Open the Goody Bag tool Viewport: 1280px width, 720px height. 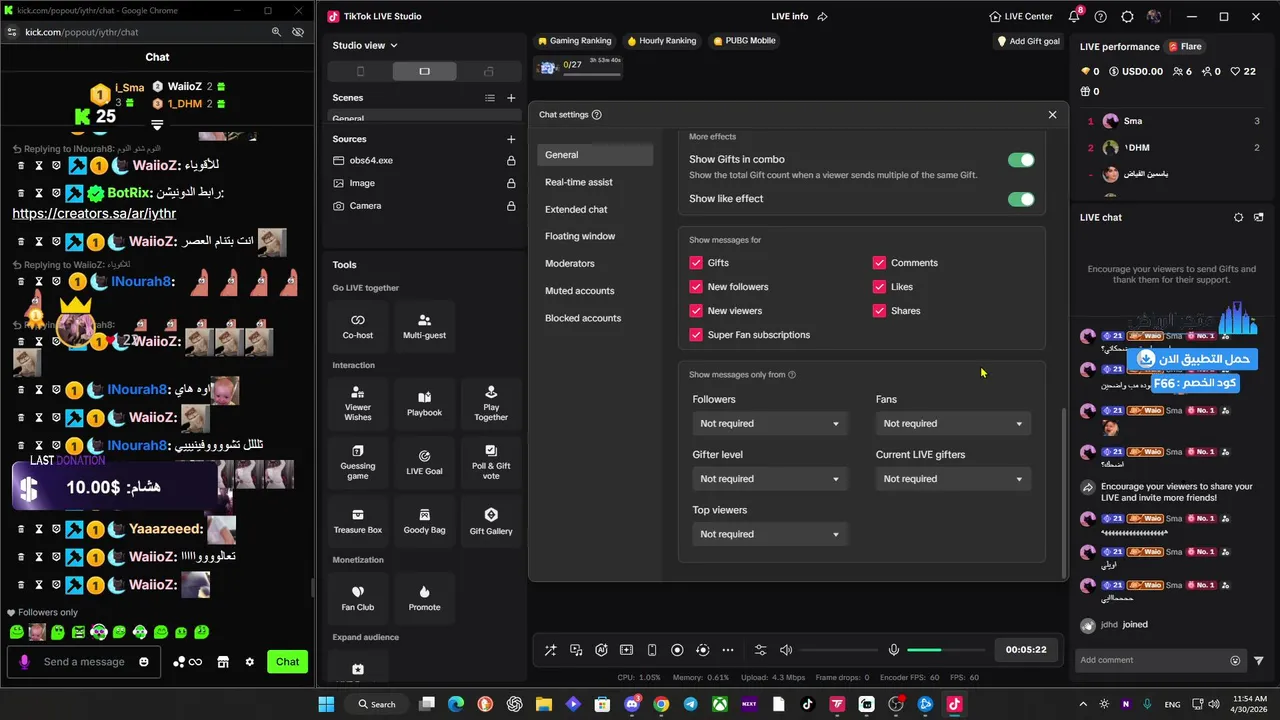pos(424,521)
